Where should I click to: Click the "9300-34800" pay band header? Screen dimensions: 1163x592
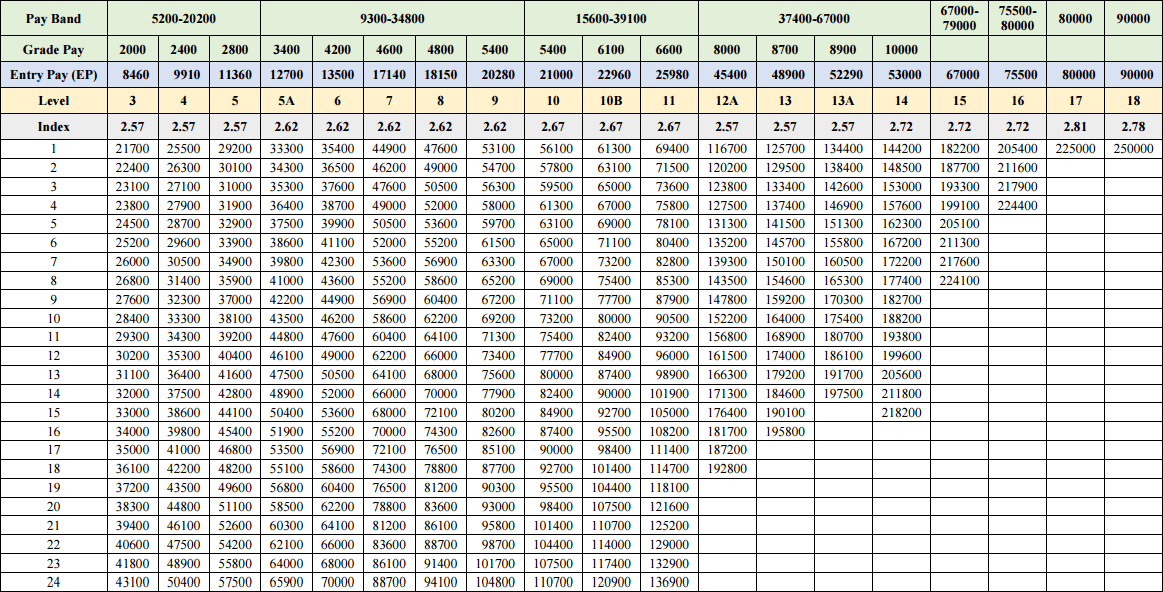pos(392,19)
